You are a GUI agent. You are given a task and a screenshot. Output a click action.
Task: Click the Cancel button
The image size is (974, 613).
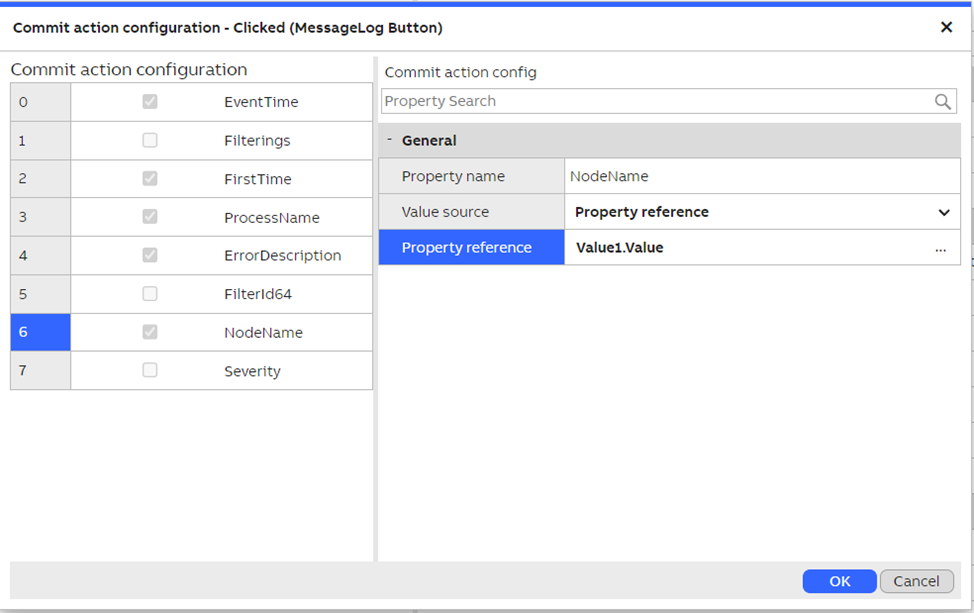click(916, 581)
